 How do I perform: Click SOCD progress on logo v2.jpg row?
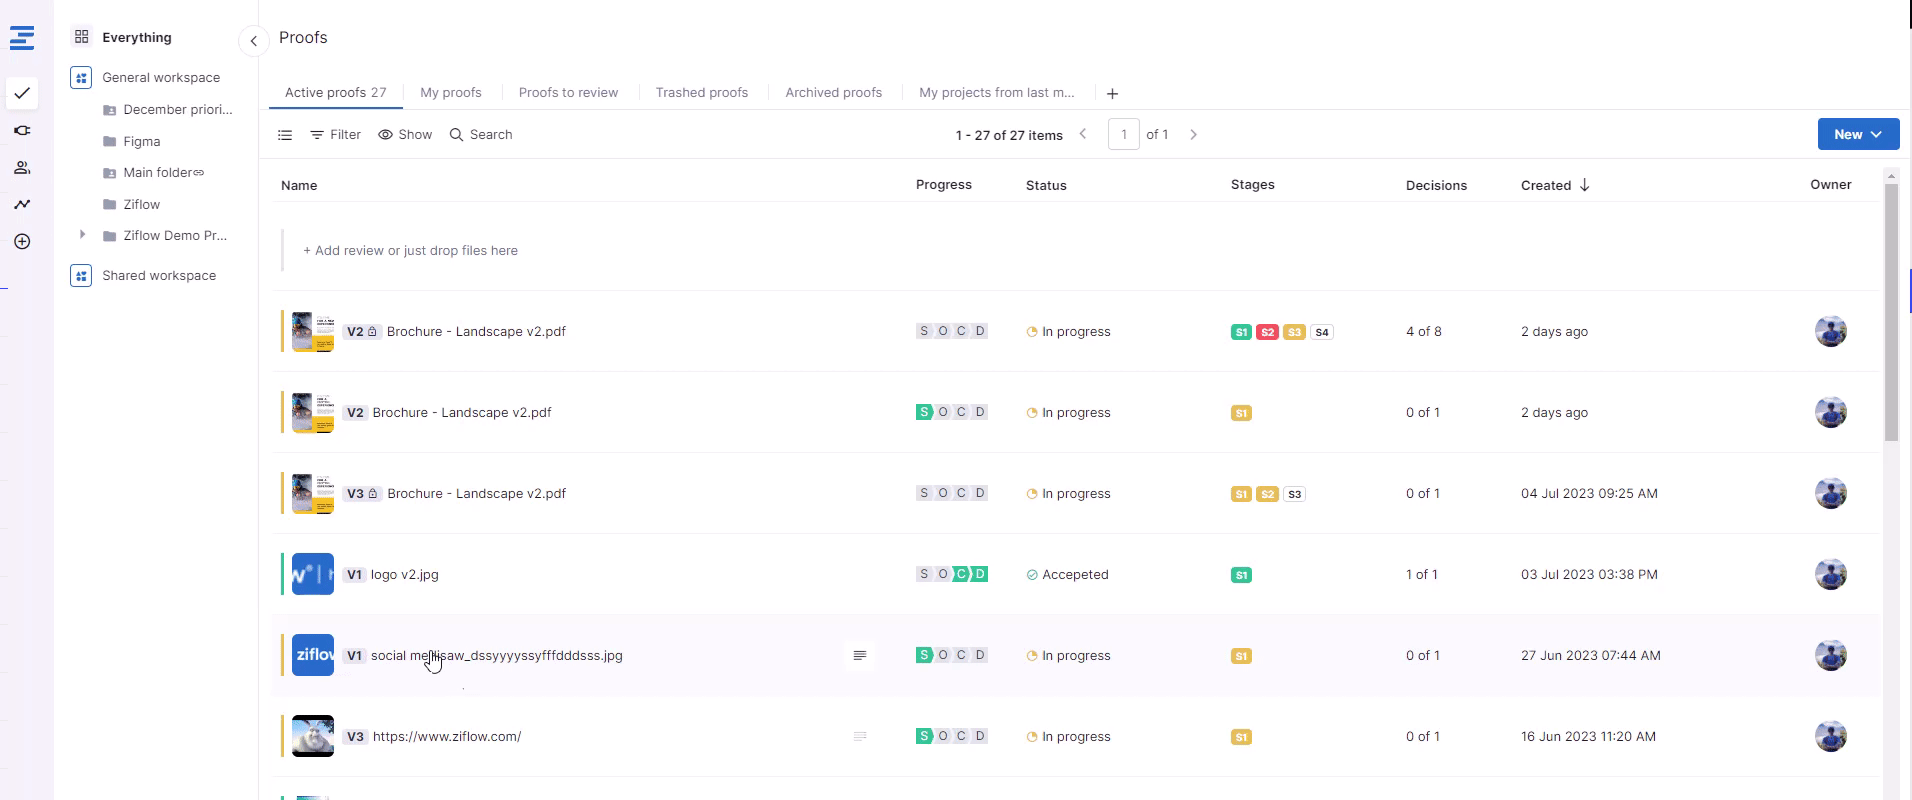click(x=952, y=574)
